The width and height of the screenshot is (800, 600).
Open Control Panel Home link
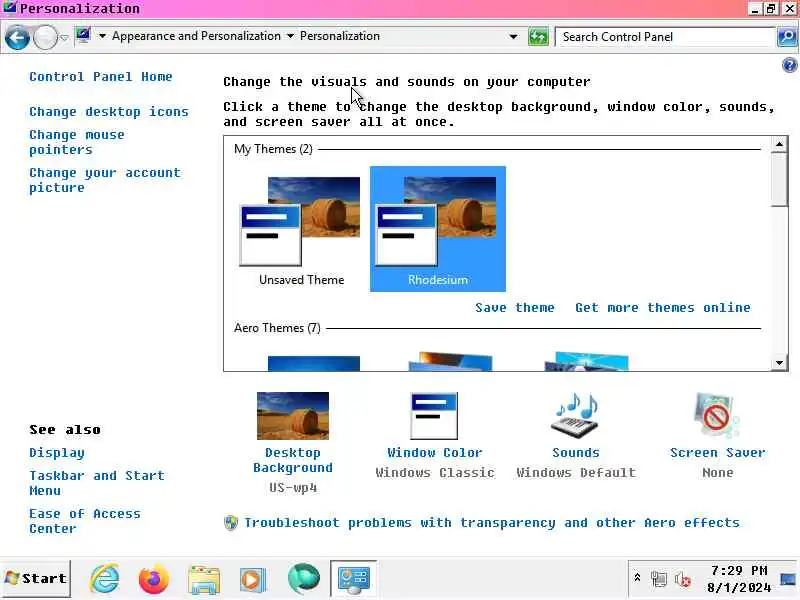(101, 77)
